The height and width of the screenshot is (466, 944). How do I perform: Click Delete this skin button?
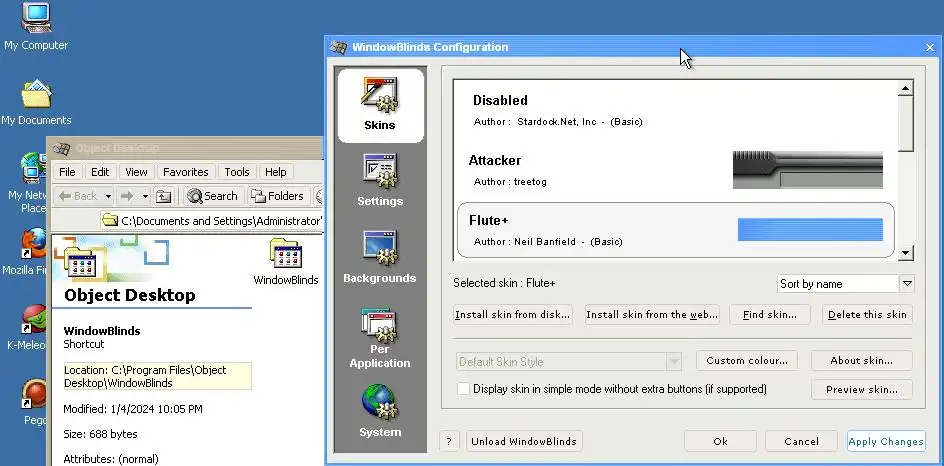[867, 315]
